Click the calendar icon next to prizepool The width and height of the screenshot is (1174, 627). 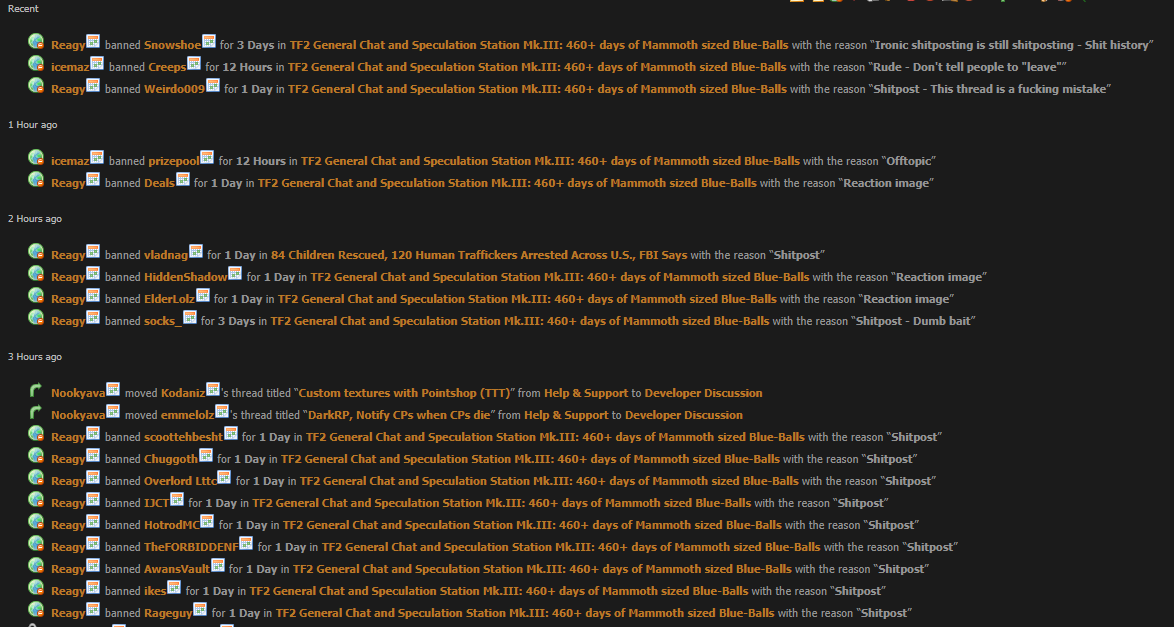pyautogui.click(x=207, y=157)
